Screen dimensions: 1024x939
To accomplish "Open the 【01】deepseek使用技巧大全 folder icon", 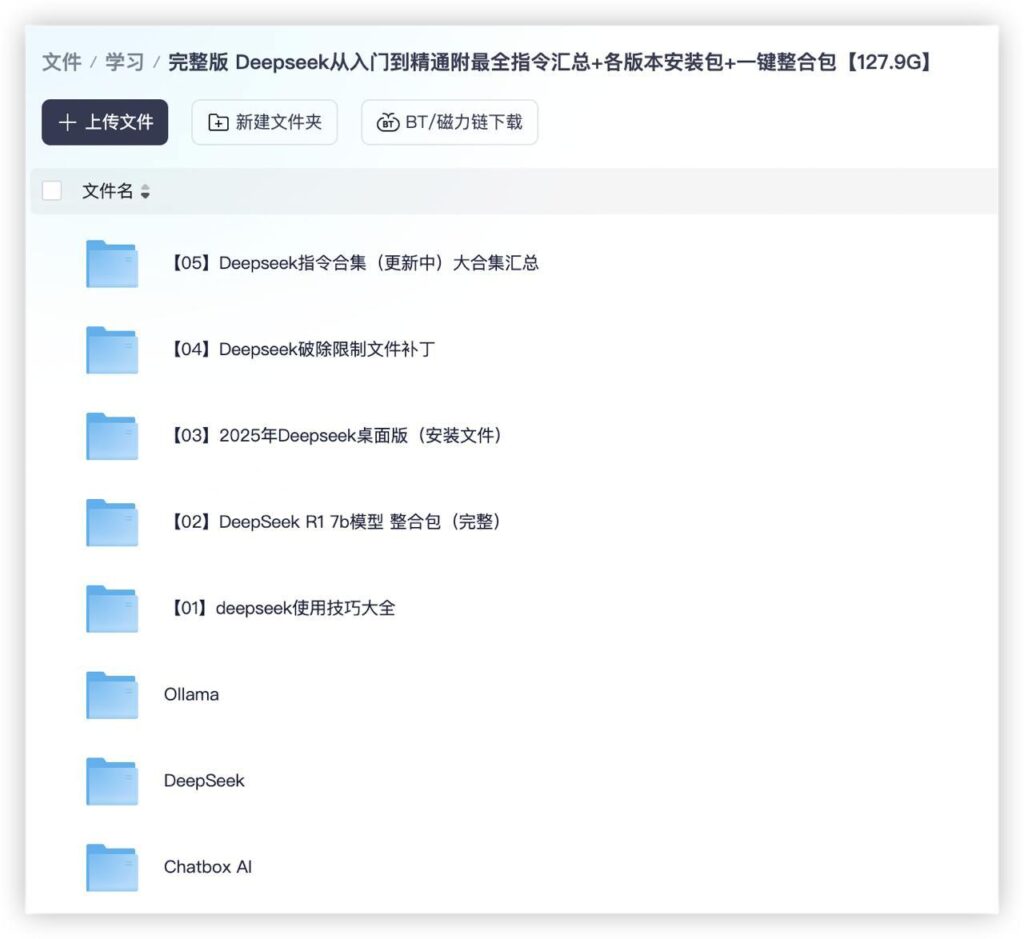I will pyautogui.click(x=112, y=607).
